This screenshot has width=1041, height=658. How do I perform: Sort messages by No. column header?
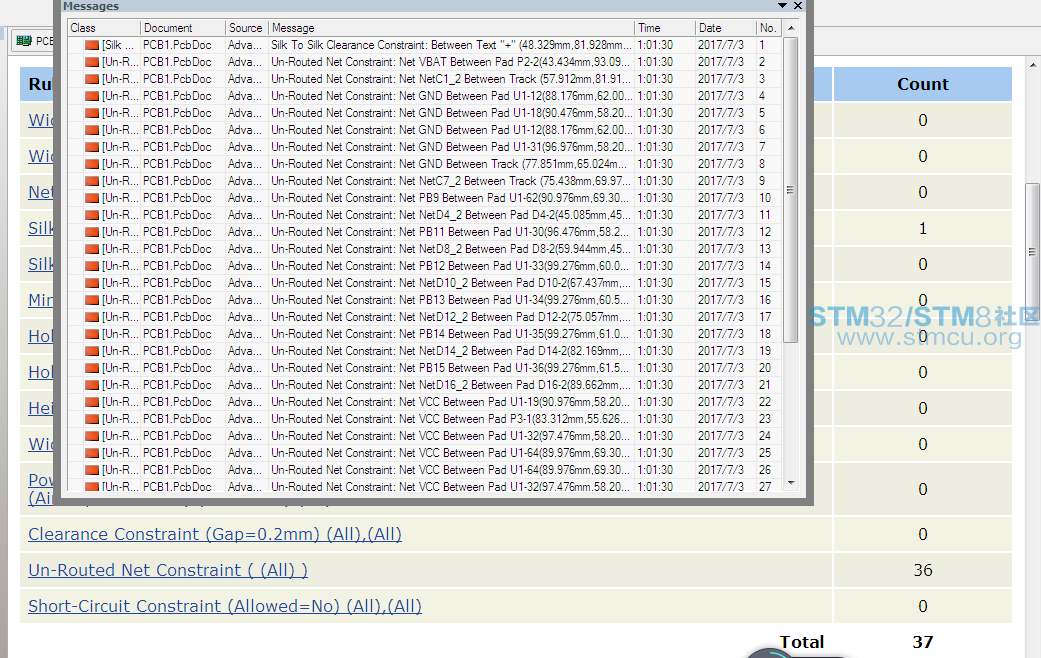[x=768, y=28]
